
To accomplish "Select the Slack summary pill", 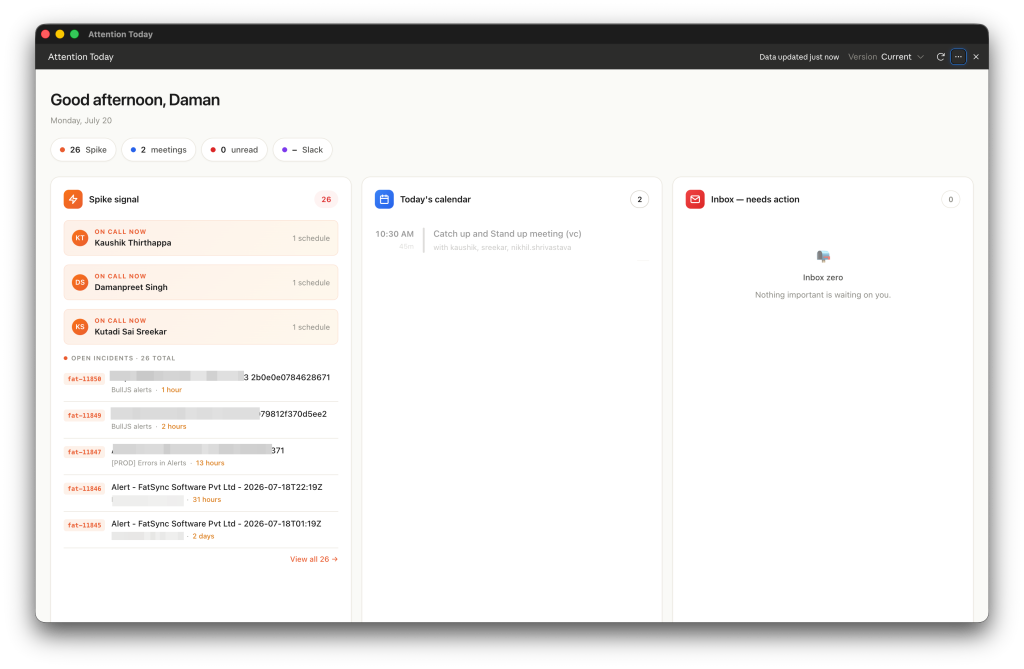I will click(x=302, y=150).
